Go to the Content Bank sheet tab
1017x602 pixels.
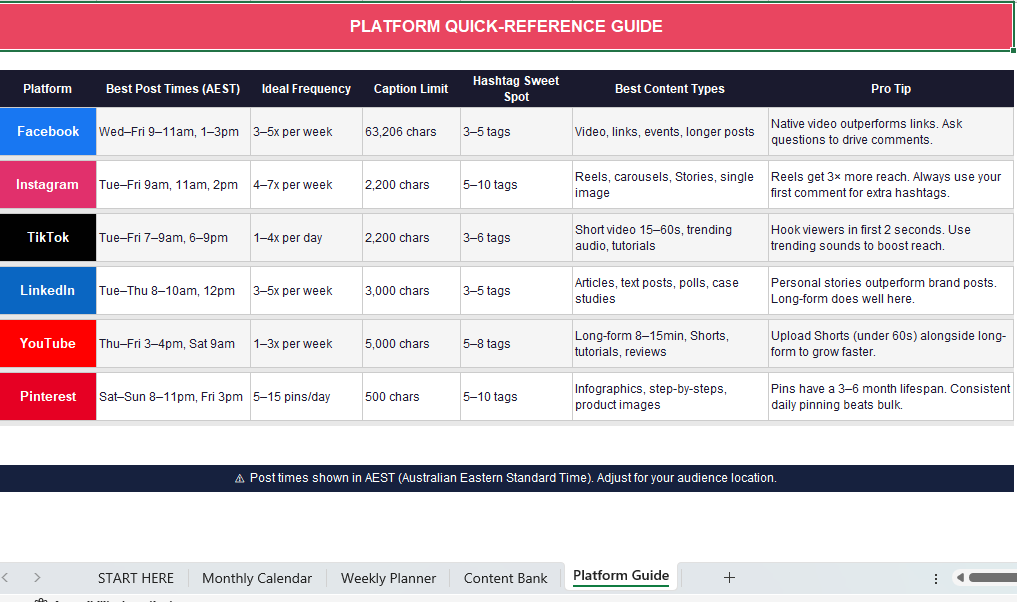pos(505,577)
